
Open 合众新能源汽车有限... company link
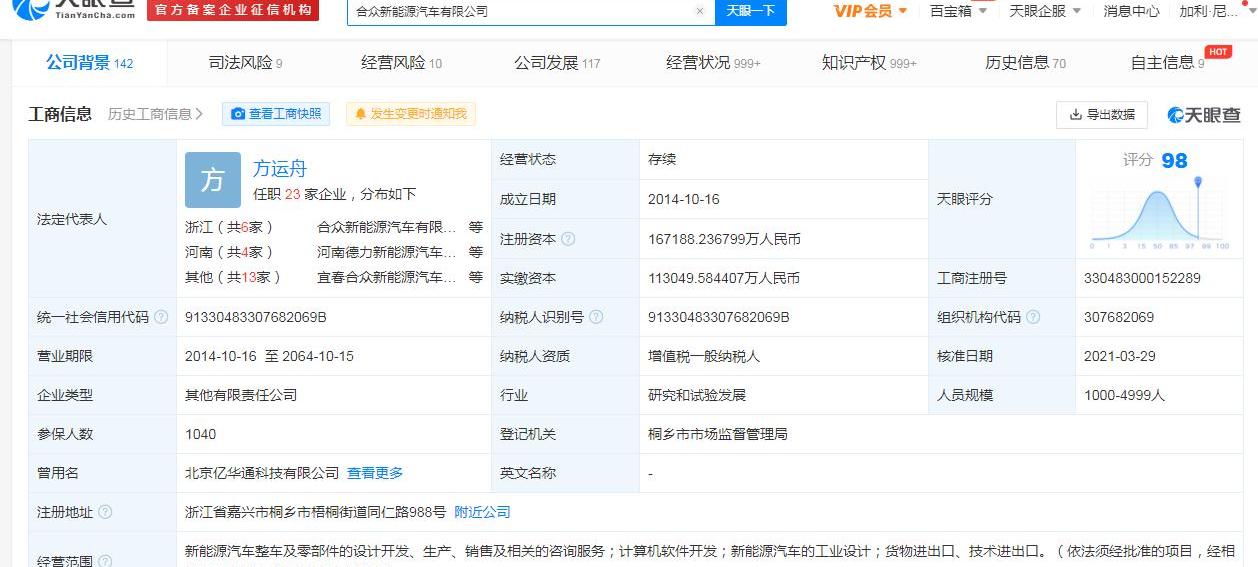click(387, 227)
